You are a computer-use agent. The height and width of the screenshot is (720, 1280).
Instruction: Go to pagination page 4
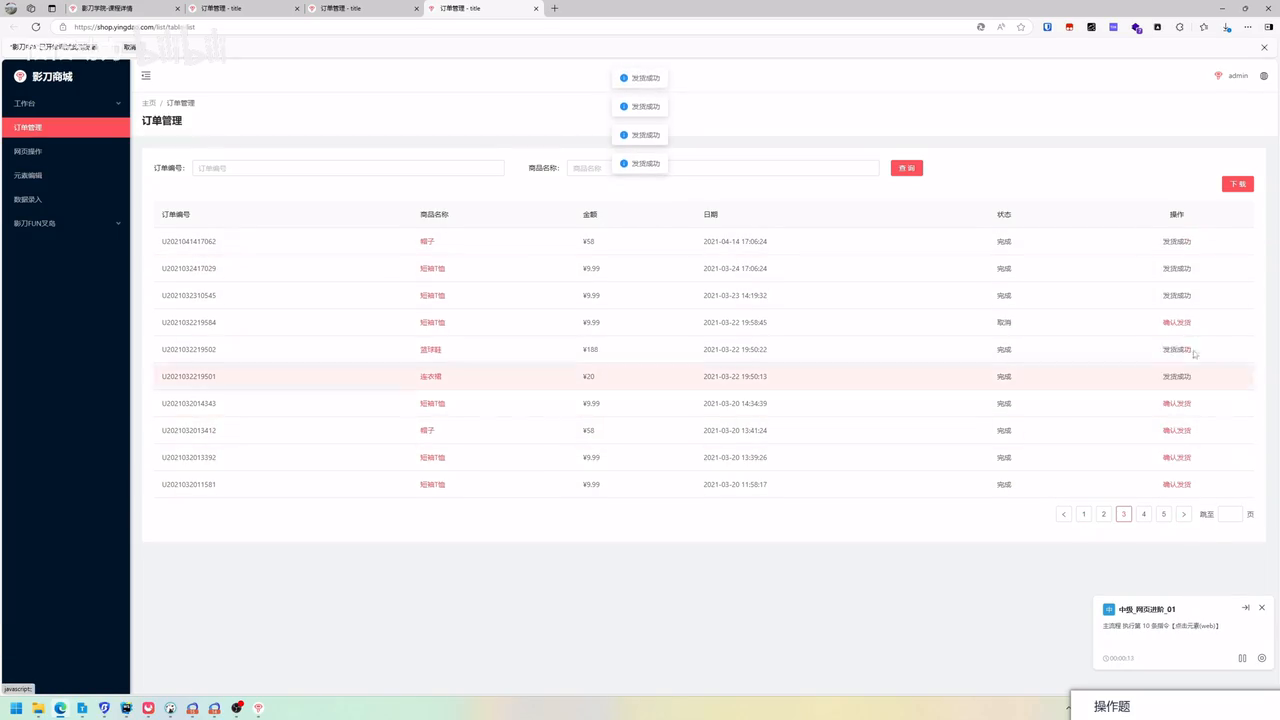click(x=1144, y=514)
